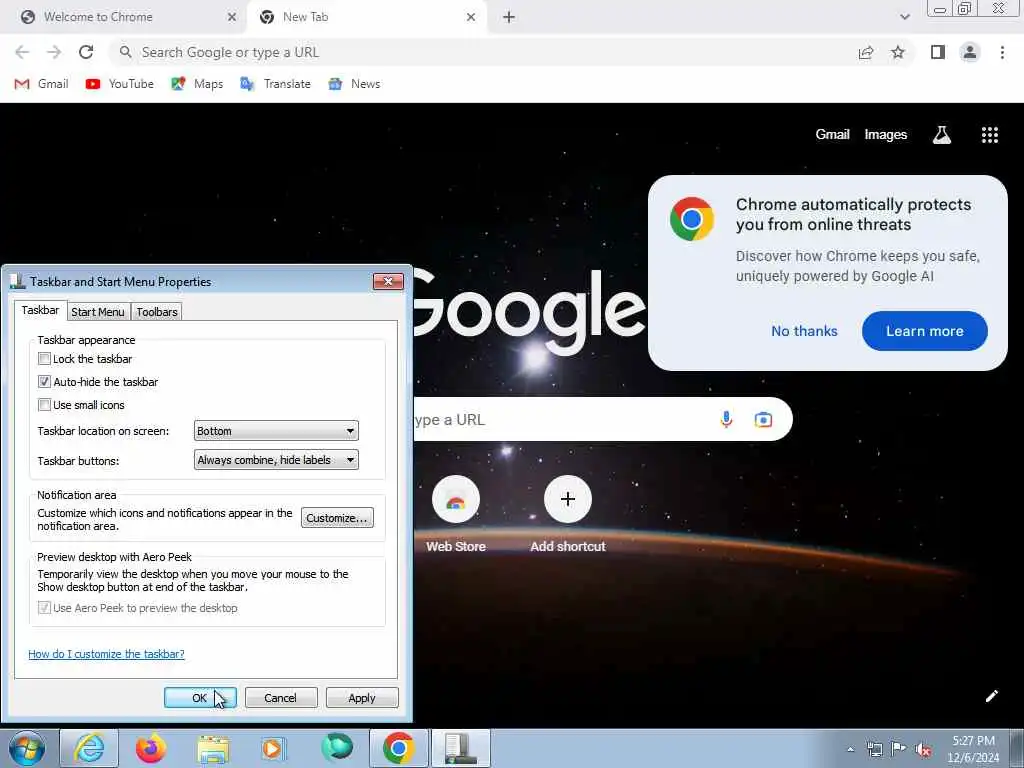This screenshot has width=1024, height=768.
Task: Open Chrome three-dot menu
Action: click(x=1002, y=52)
